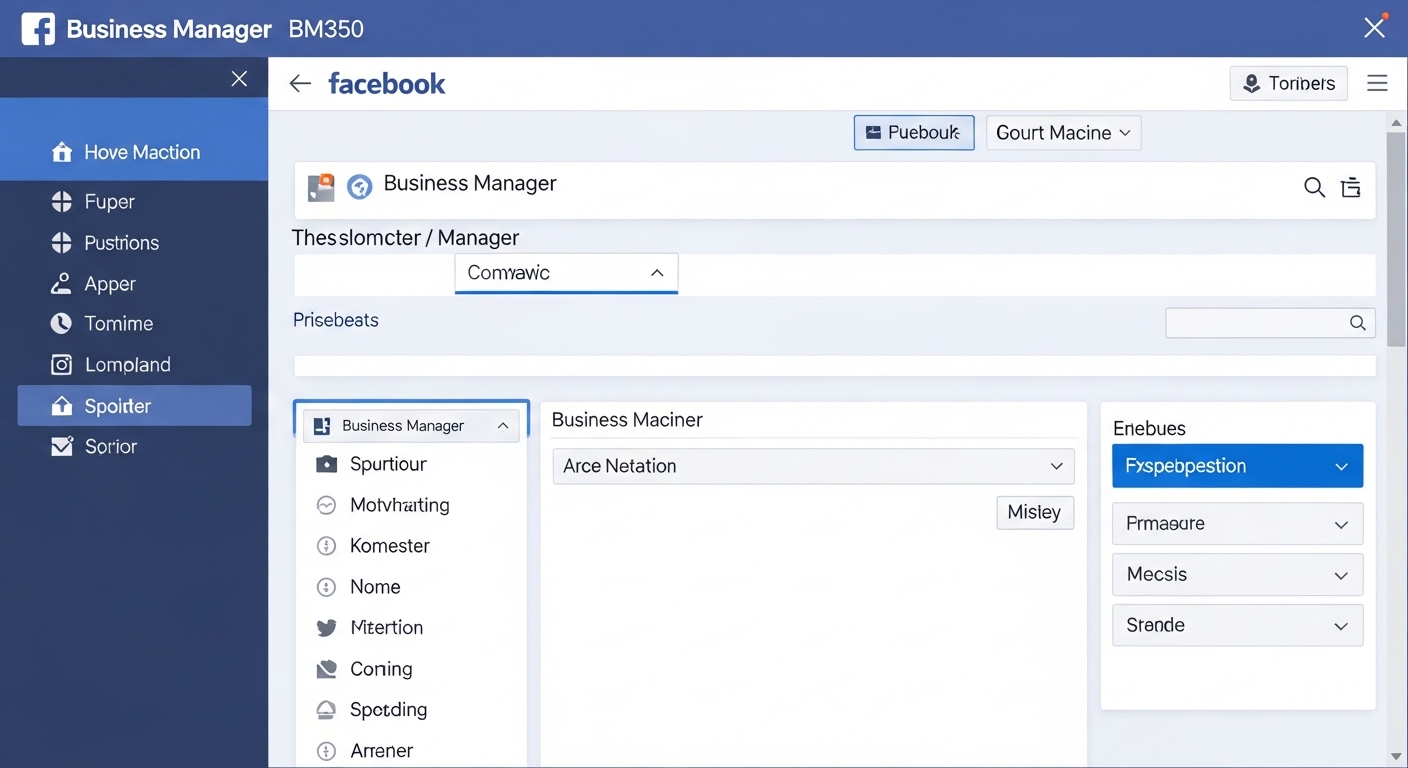Click the Fuper globe icon
1408x768 pixels.
(x=62, y=202)
